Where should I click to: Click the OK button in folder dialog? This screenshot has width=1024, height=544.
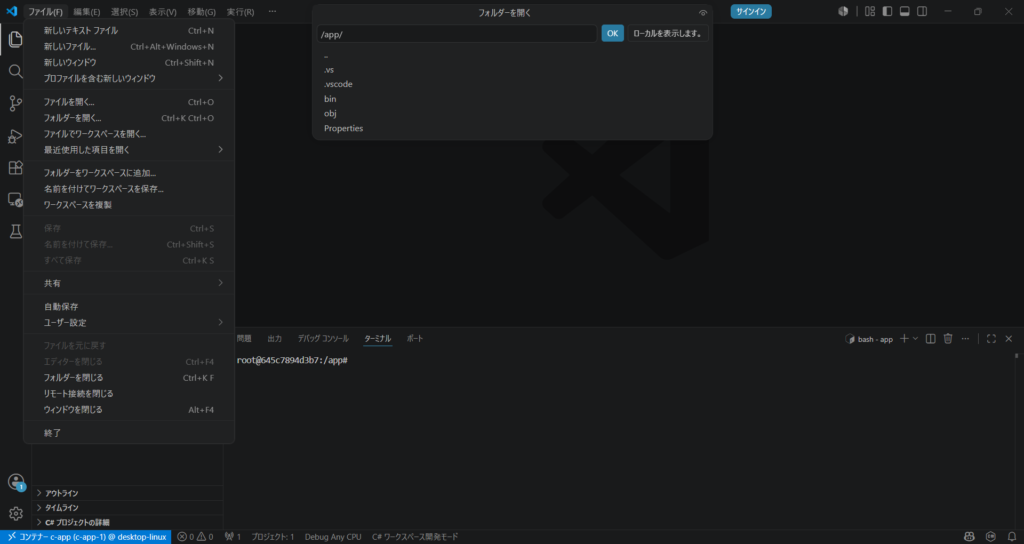tap(613, 33)
